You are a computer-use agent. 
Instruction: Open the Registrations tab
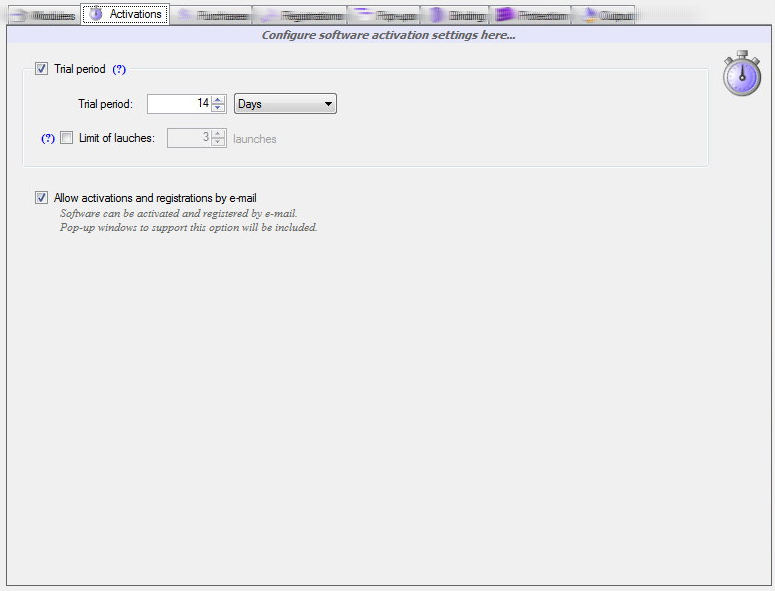pos(300,15)
